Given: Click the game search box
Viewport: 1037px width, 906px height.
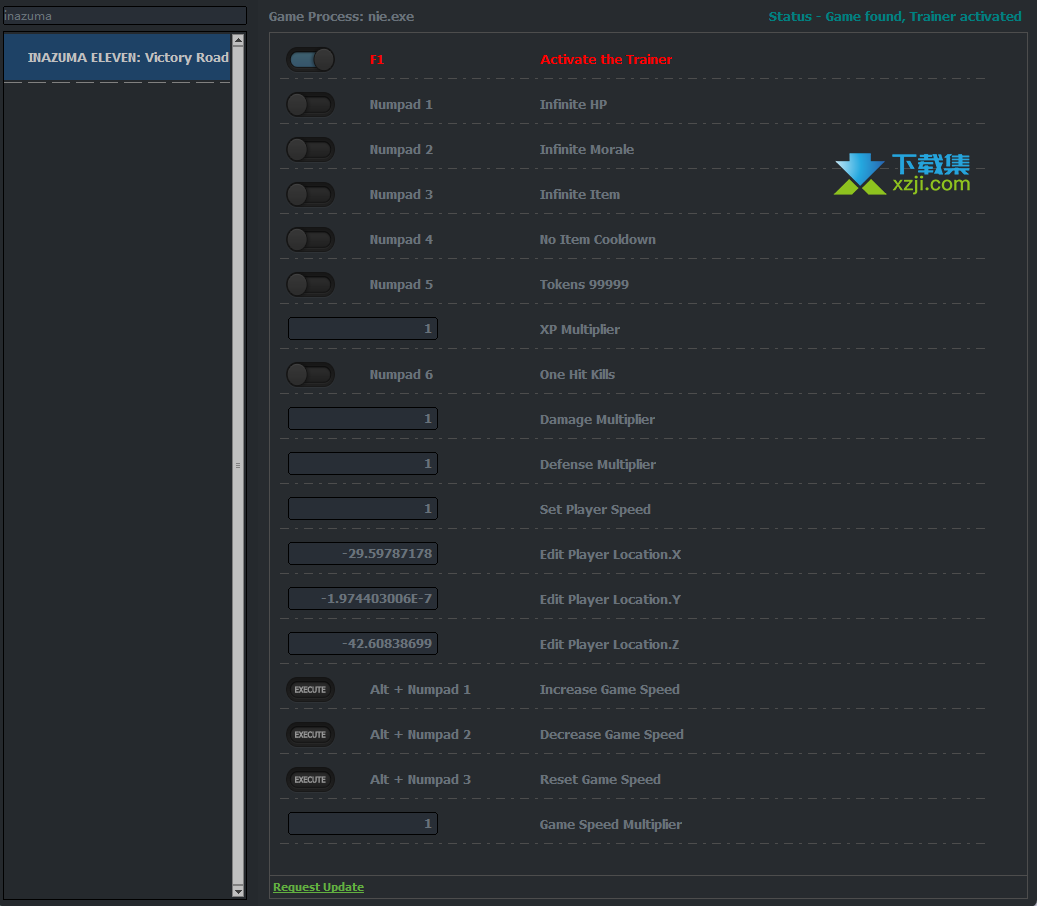Looking at the screenshot, I should (x=124, y=16).
